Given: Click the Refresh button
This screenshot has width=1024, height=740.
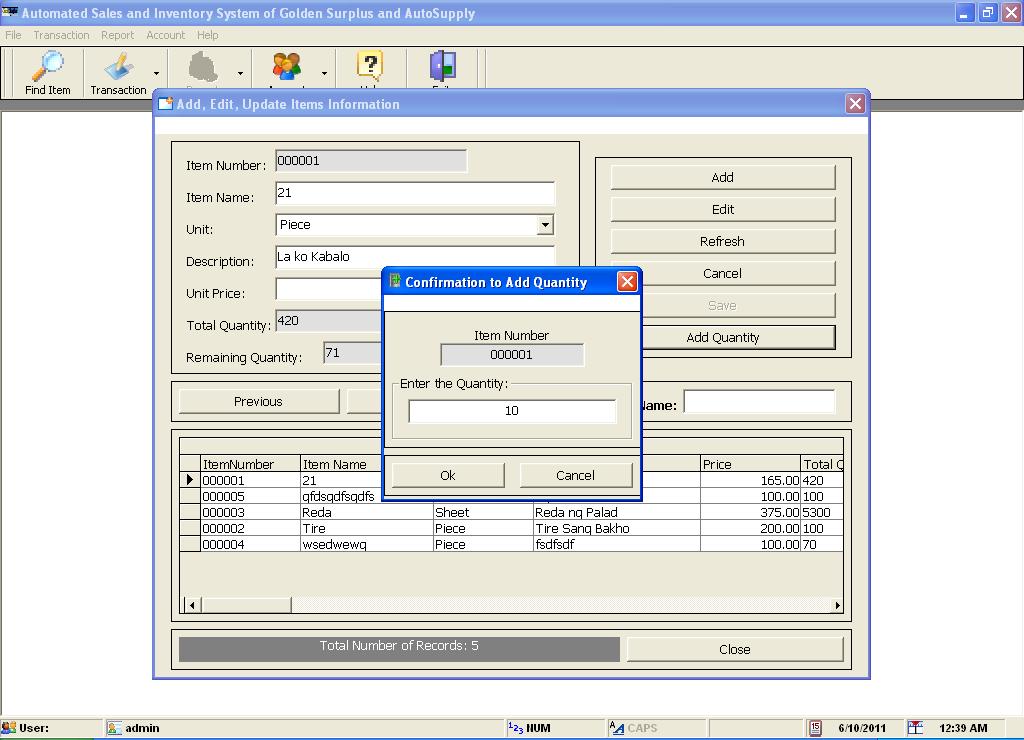Looking at the screenshot, I should (722, 241).
